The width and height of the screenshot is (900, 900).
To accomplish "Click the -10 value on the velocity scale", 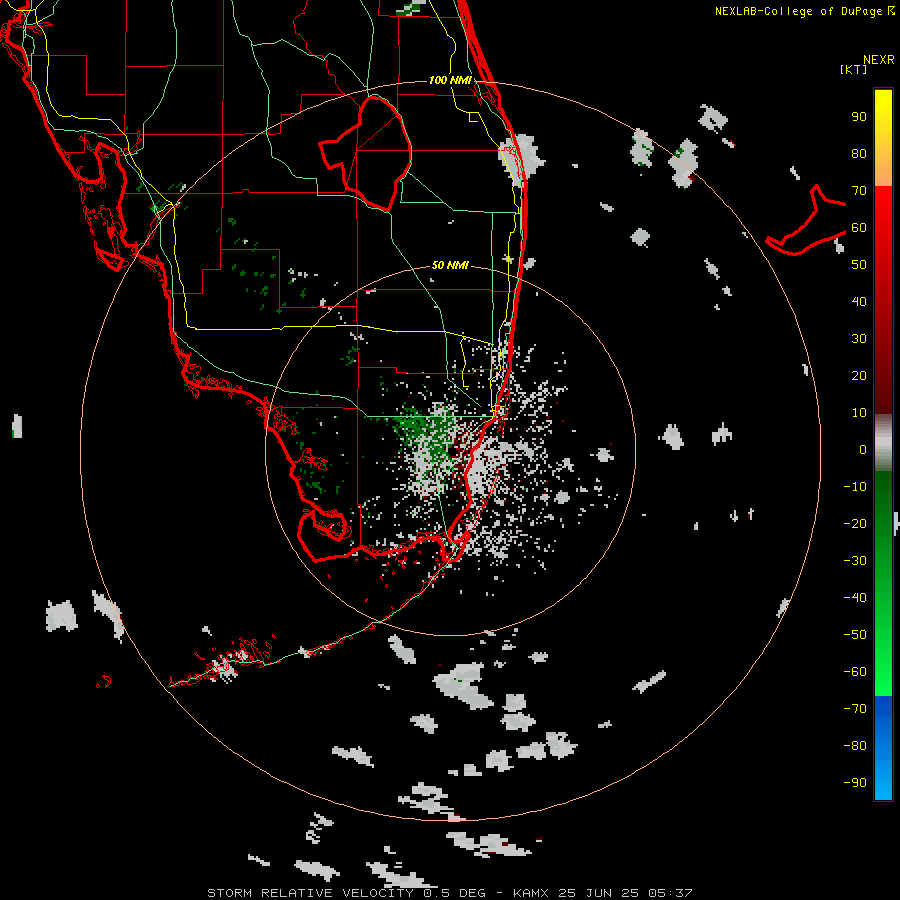I will 855,487.
